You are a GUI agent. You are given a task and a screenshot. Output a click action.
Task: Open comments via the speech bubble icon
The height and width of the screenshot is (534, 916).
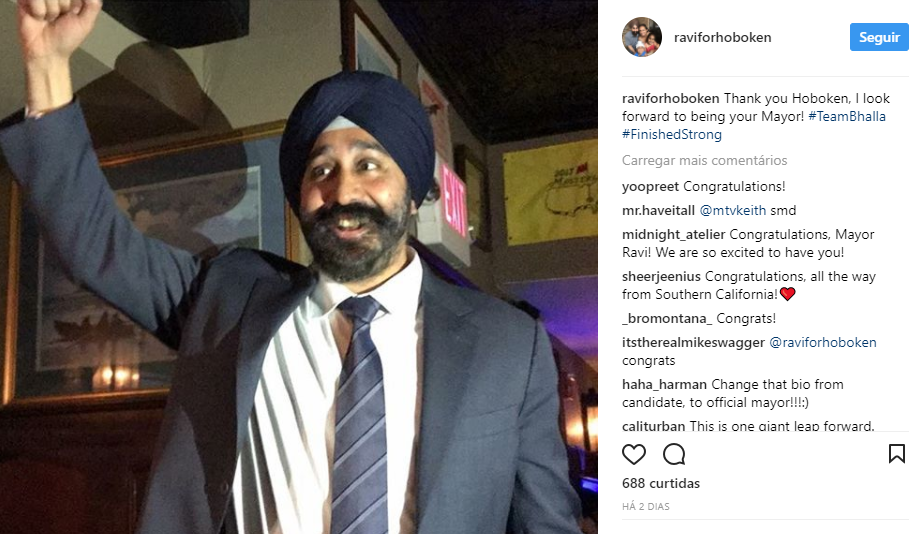coord(674,454)
